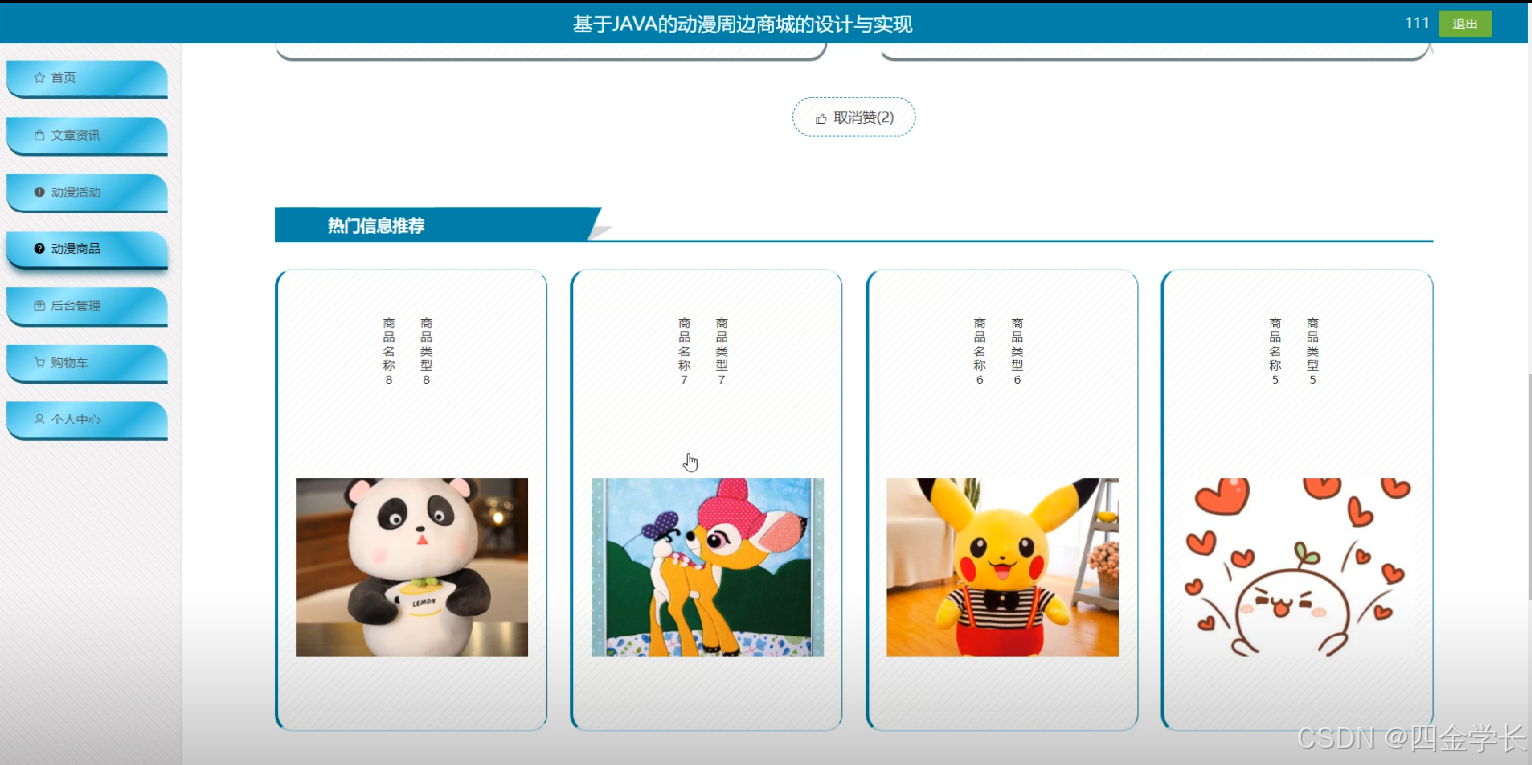Open the panda plush product image
The height and width of the screenshot is (765, 1532).
pos(412,567)
